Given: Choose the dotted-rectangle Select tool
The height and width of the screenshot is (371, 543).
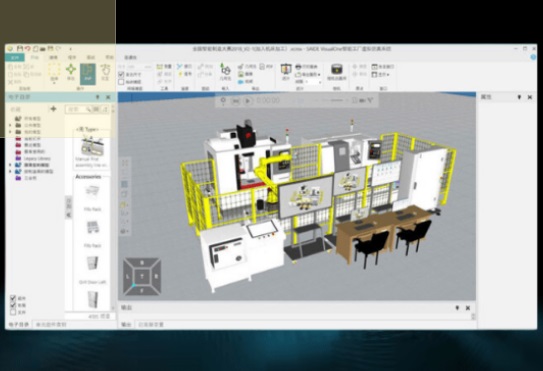Looking at the screenshot, I should coord(54,72).
